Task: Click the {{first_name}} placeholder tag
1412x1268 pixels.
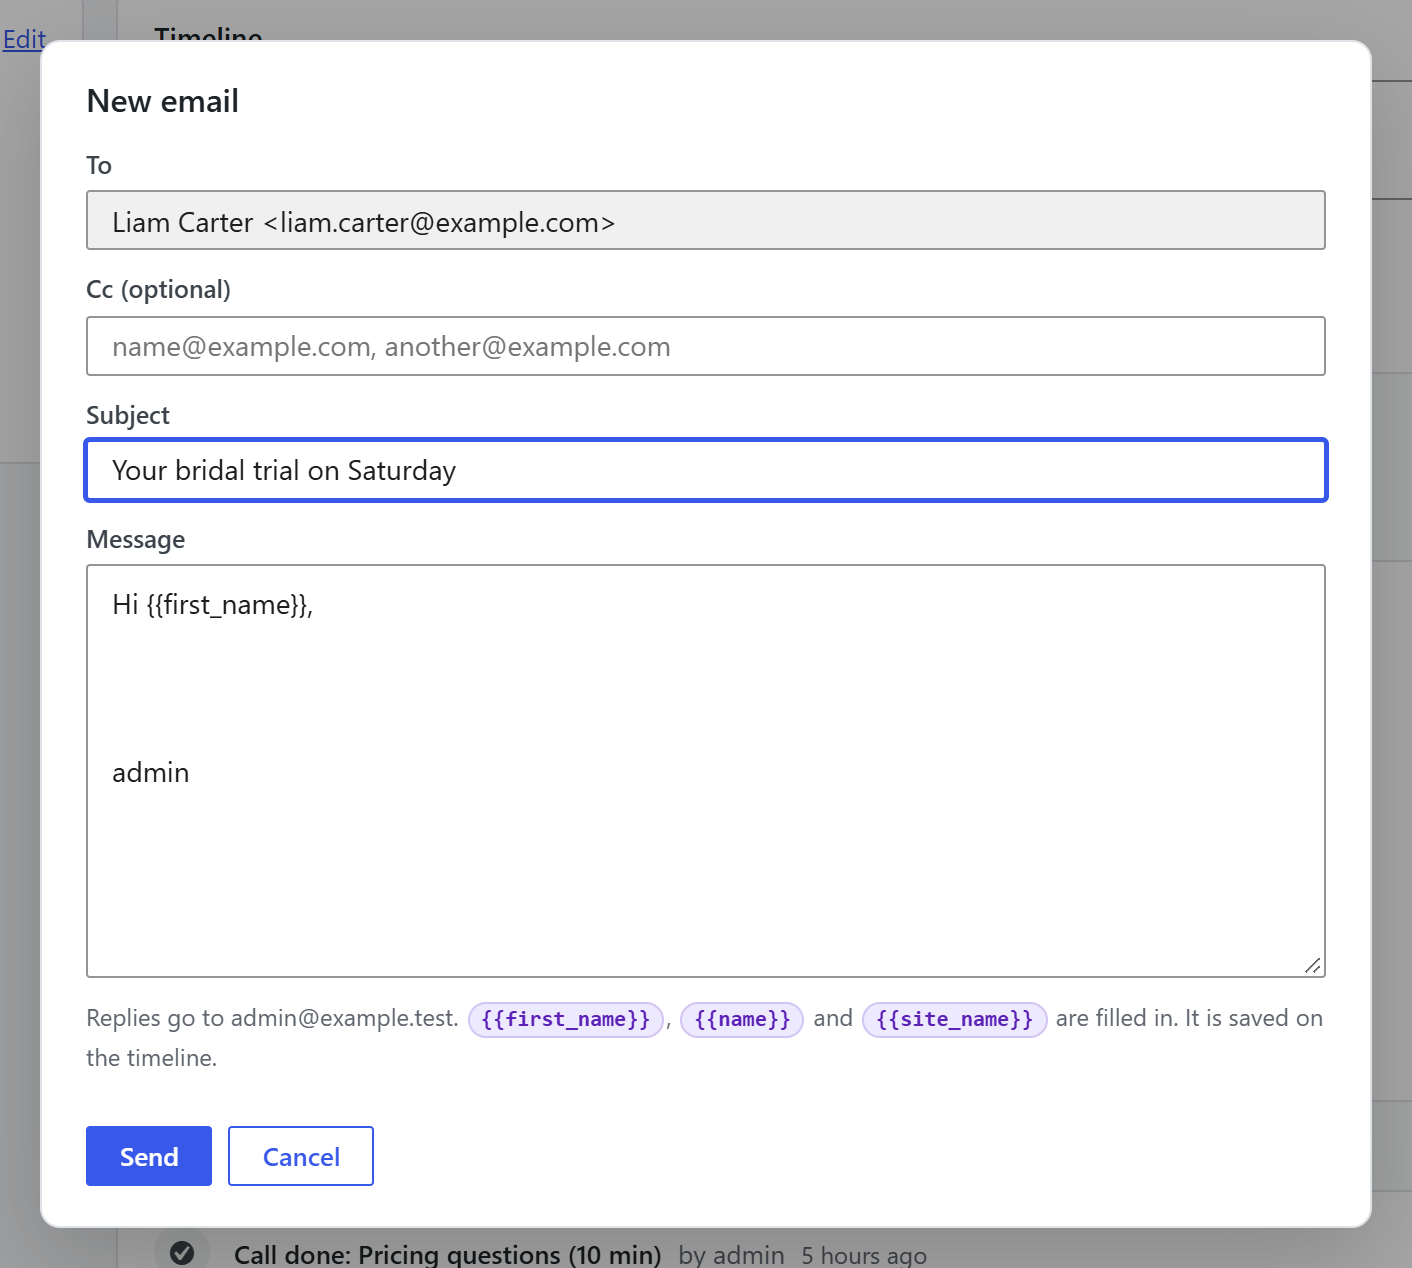Action: tap(566, 1019)
